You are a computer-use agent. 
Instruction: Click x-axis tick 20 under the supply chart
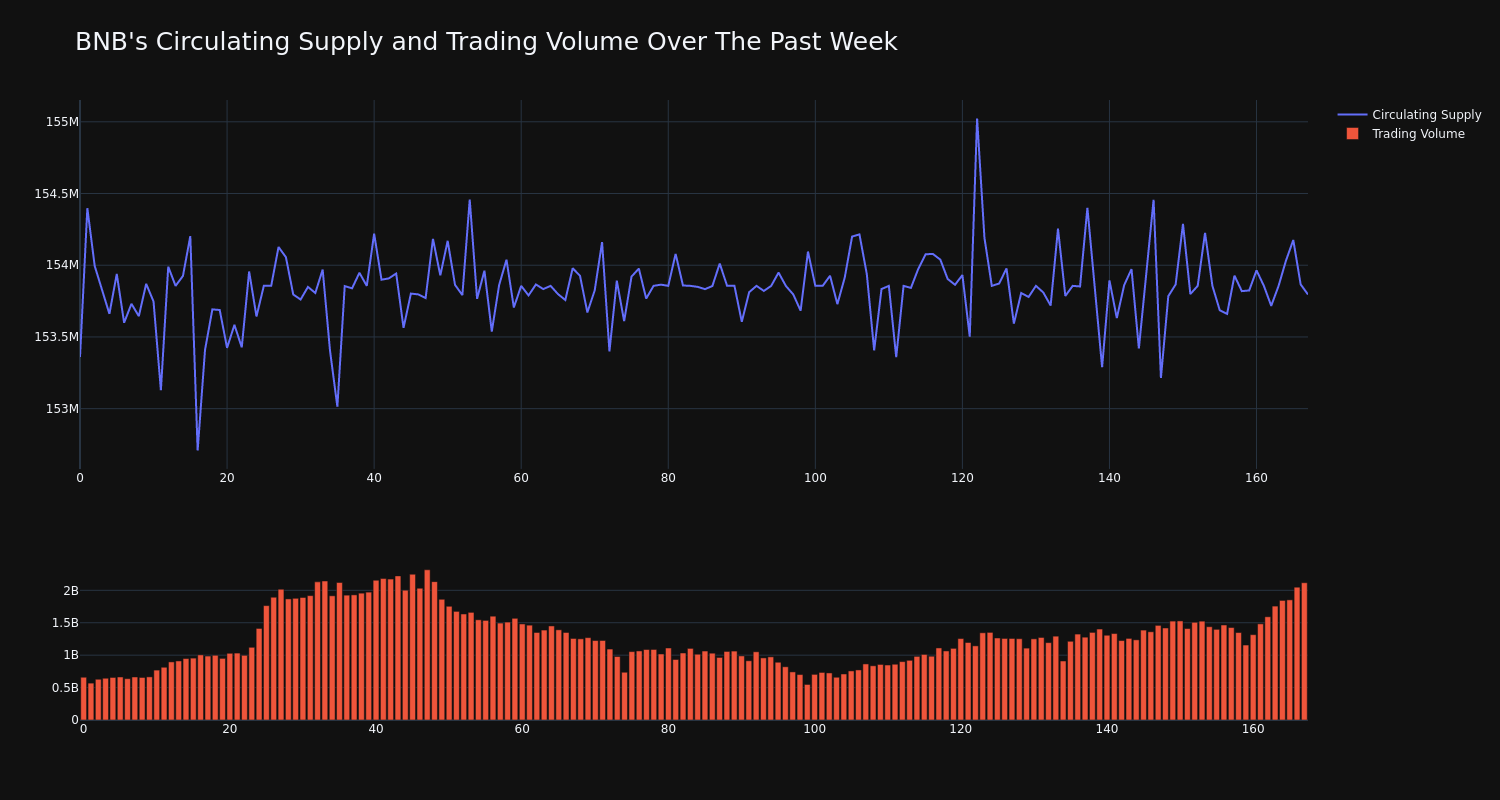click(227, 478)
